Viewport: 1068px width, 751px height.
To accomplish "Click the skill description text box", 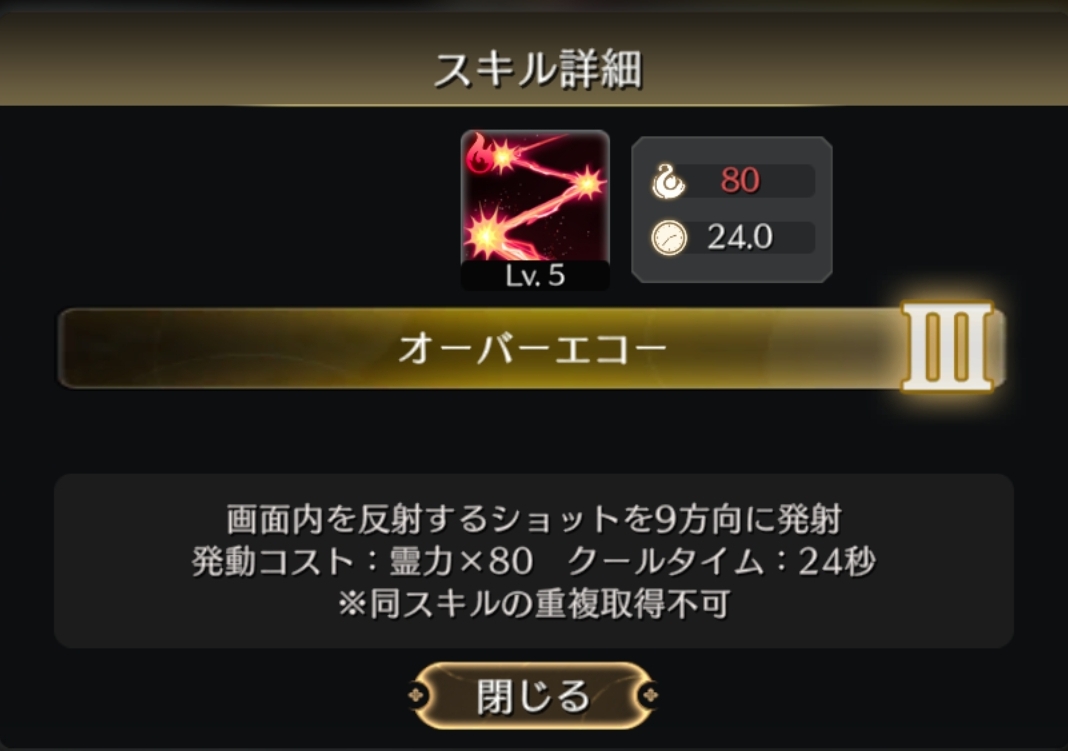I will [533, 561].
